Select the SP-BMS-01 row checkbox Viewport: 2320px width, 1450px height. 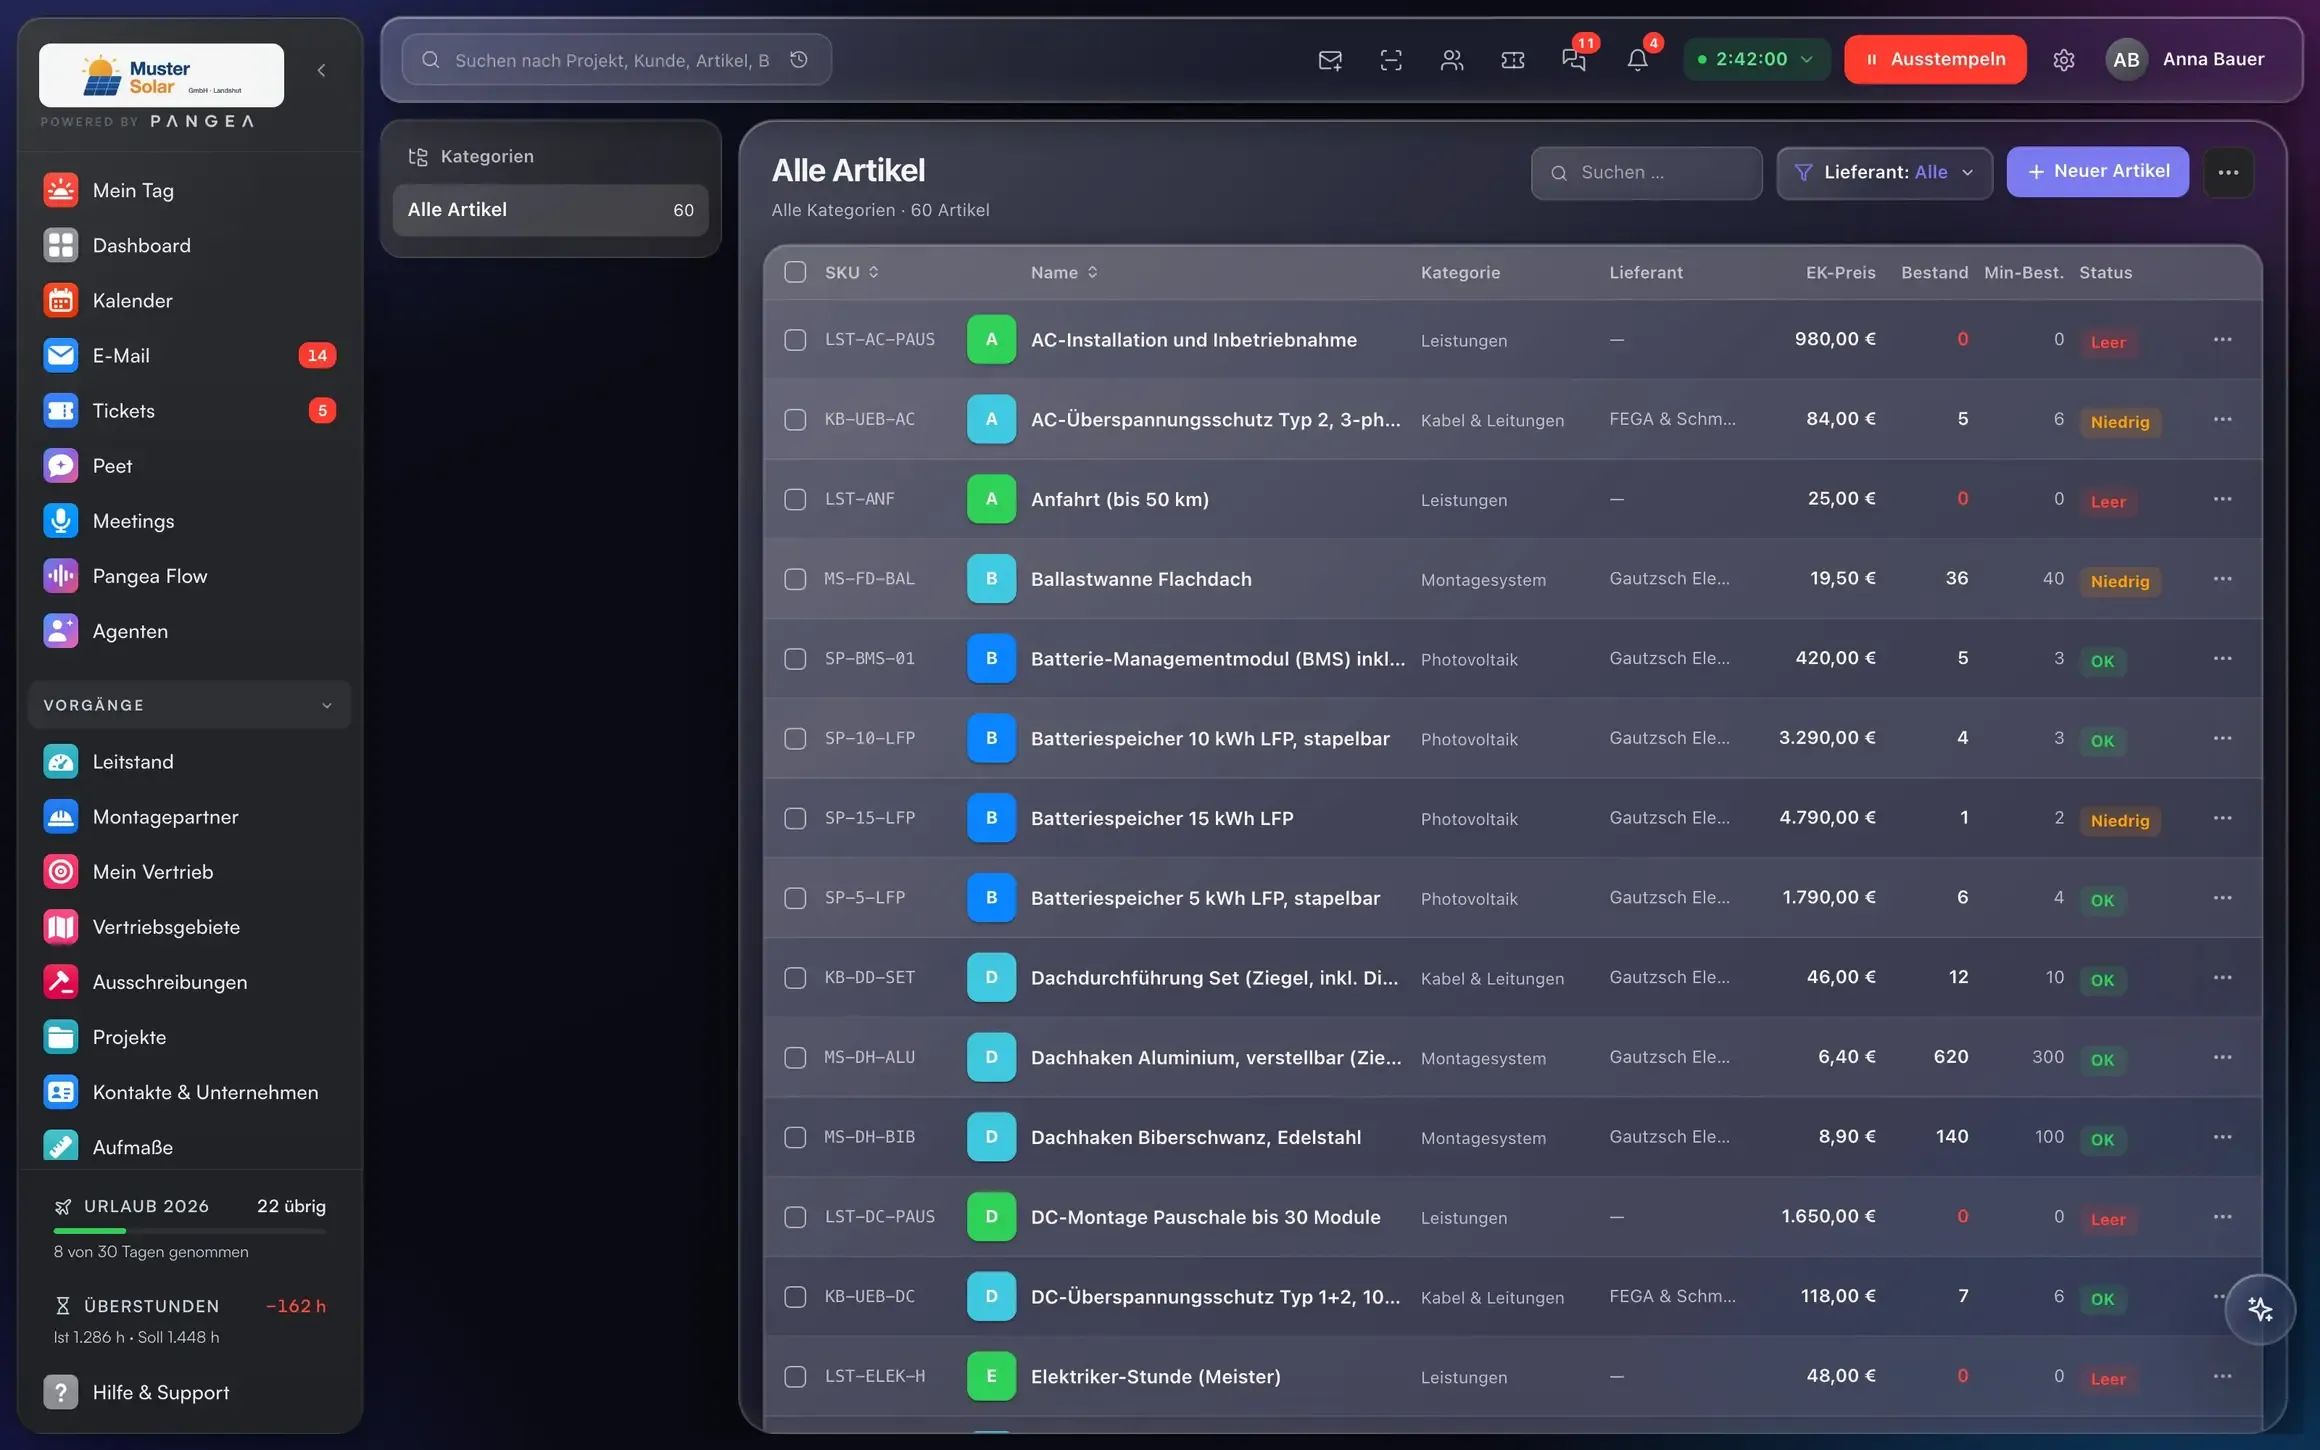(x=795, y=659)
